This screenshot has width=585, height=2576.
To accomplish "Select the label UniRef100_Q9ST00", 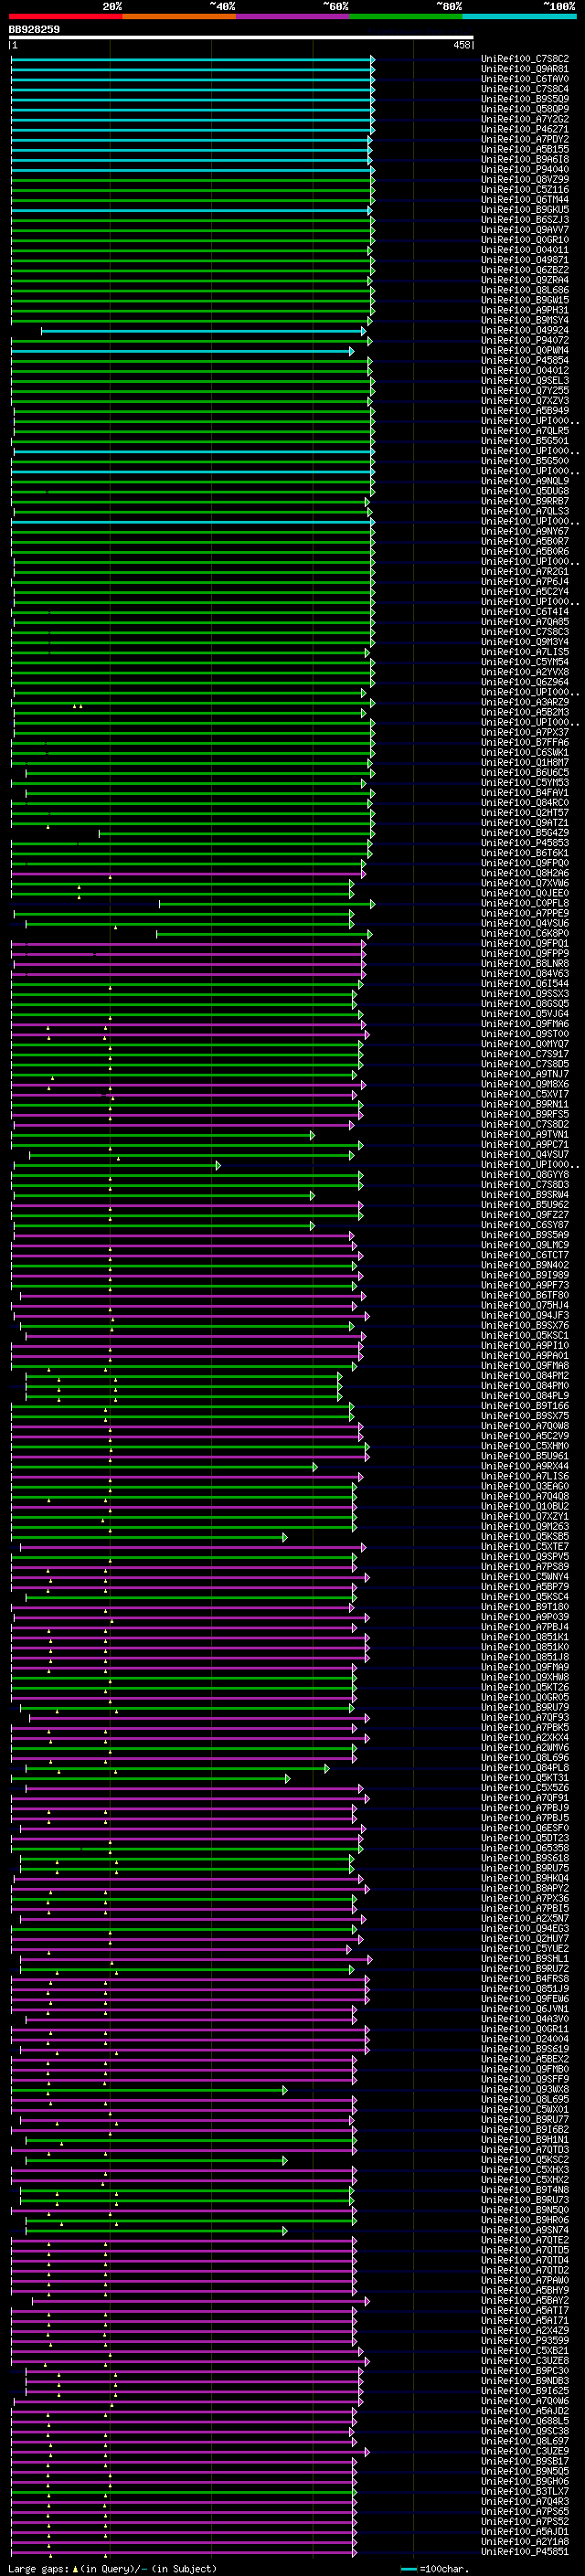I will click(x=525, y=1034).
